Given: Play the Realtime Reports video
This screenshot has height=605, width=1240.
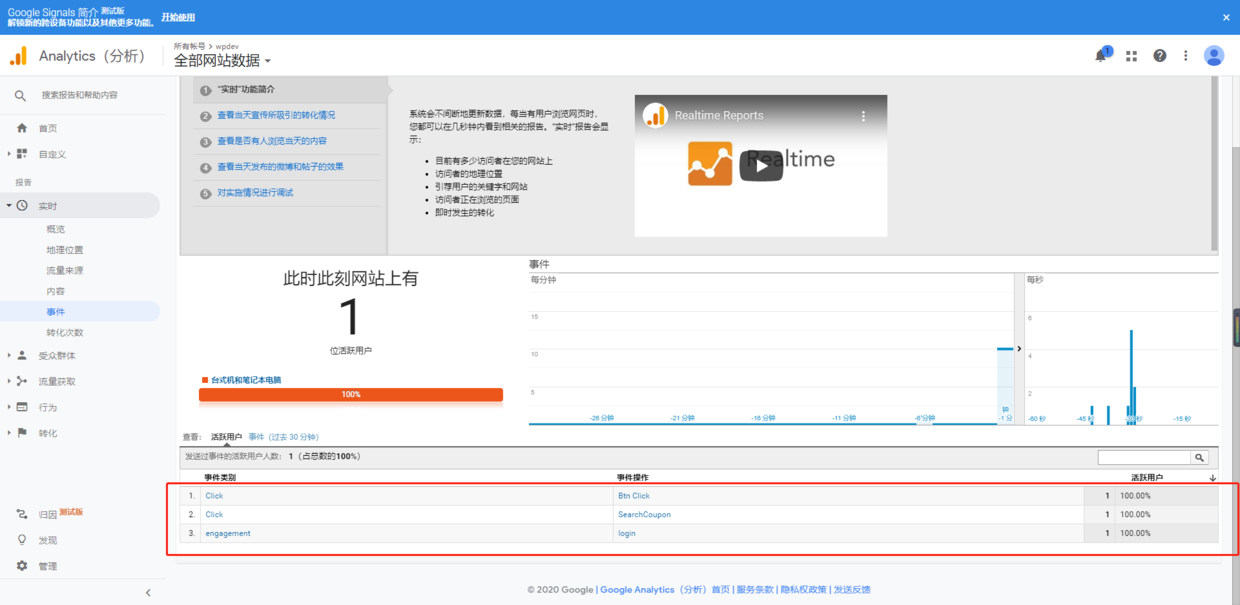Looking at the screenshot, I should click(x=761, y=166).
